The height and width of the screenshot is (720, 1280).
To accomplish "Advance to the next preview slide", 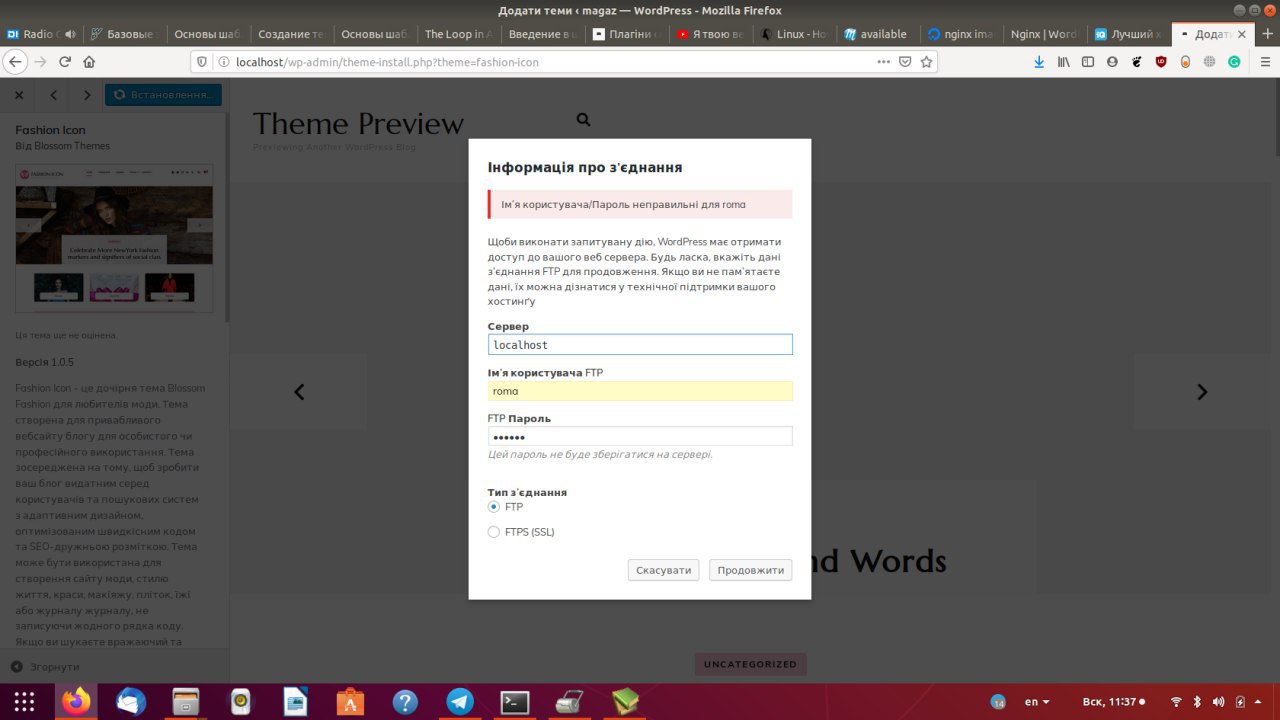I will click(1202, 392).
